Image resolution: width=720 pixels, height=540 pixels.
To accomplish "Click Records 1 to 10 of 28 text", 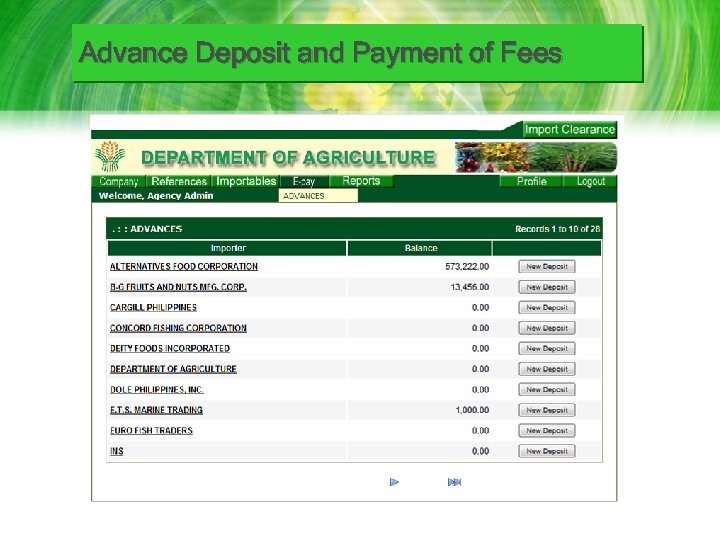I will coord(557,229).
